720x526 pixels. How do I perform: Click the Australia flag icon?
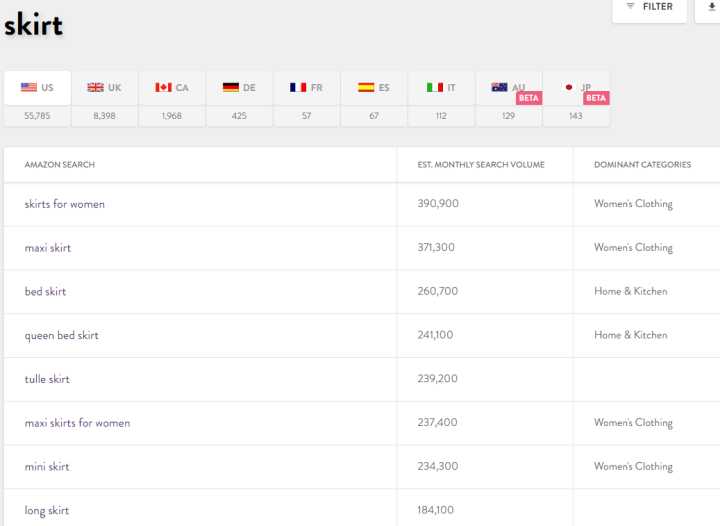500,88
